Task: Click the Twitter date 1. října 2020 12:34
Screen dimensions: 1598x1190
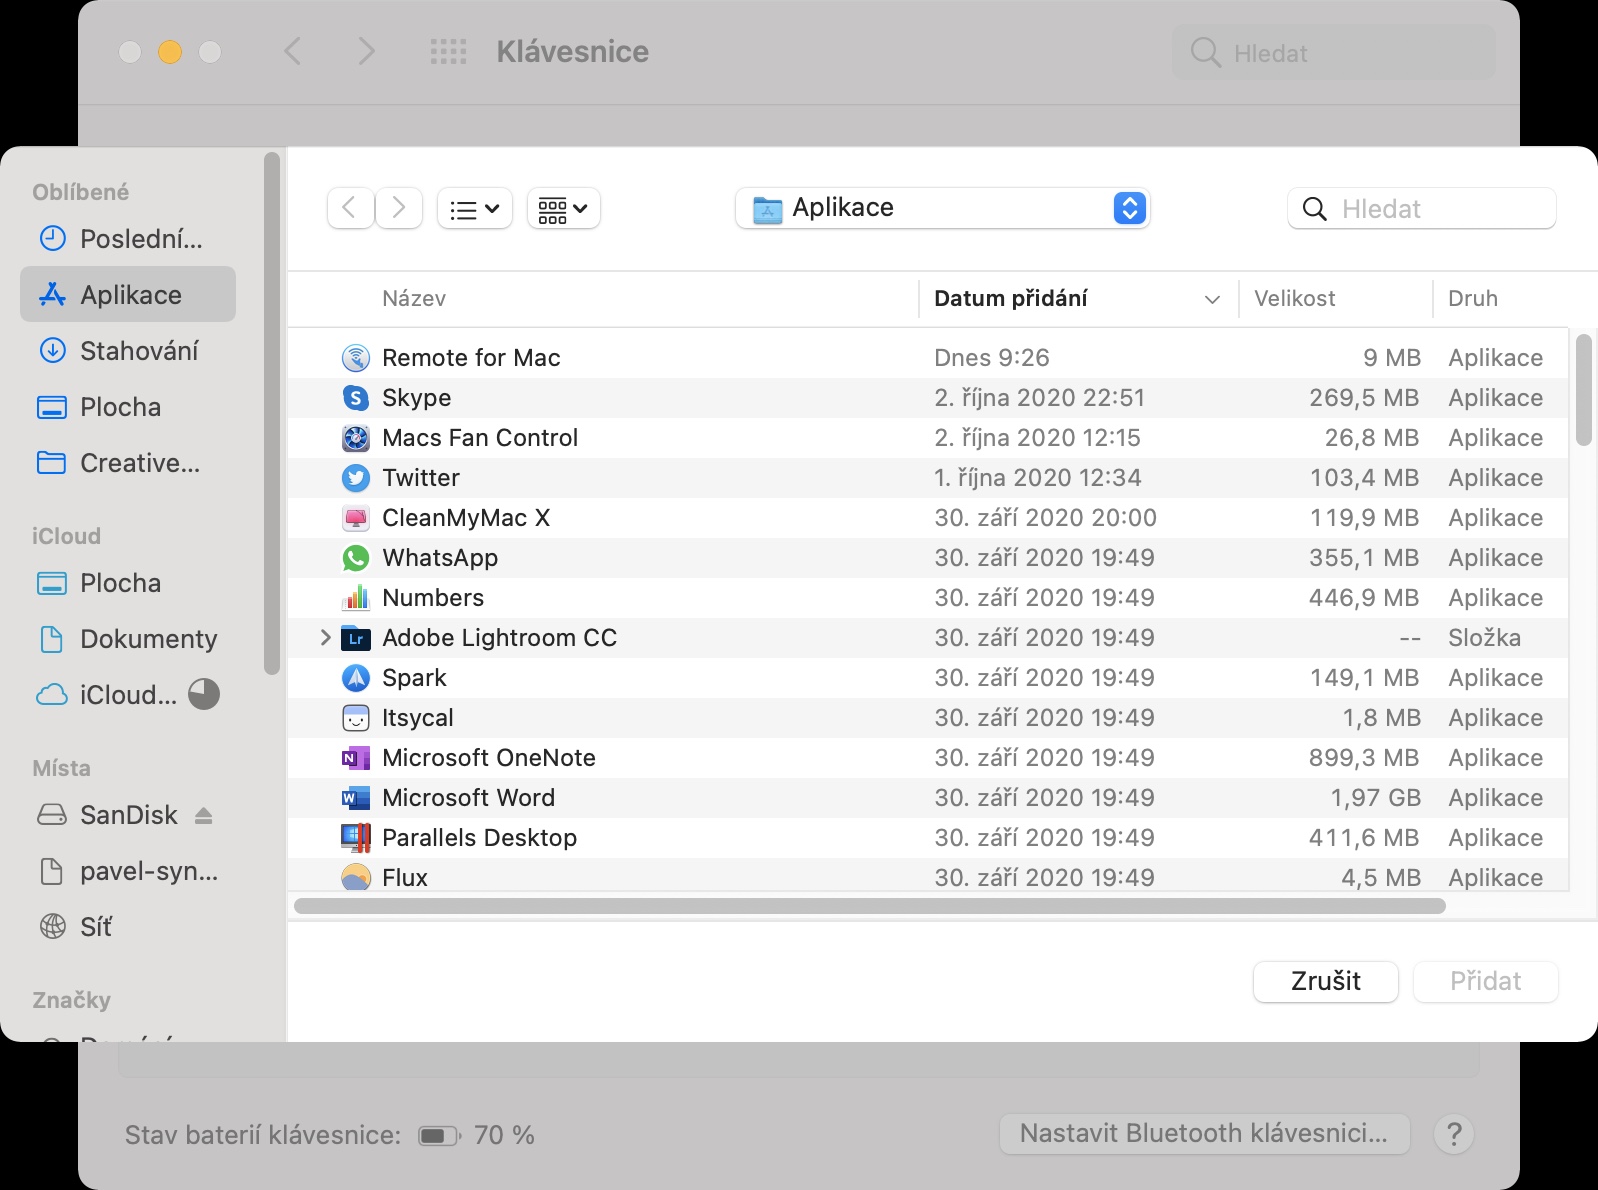Action: pyautogui.click(x=1037, y=478)
